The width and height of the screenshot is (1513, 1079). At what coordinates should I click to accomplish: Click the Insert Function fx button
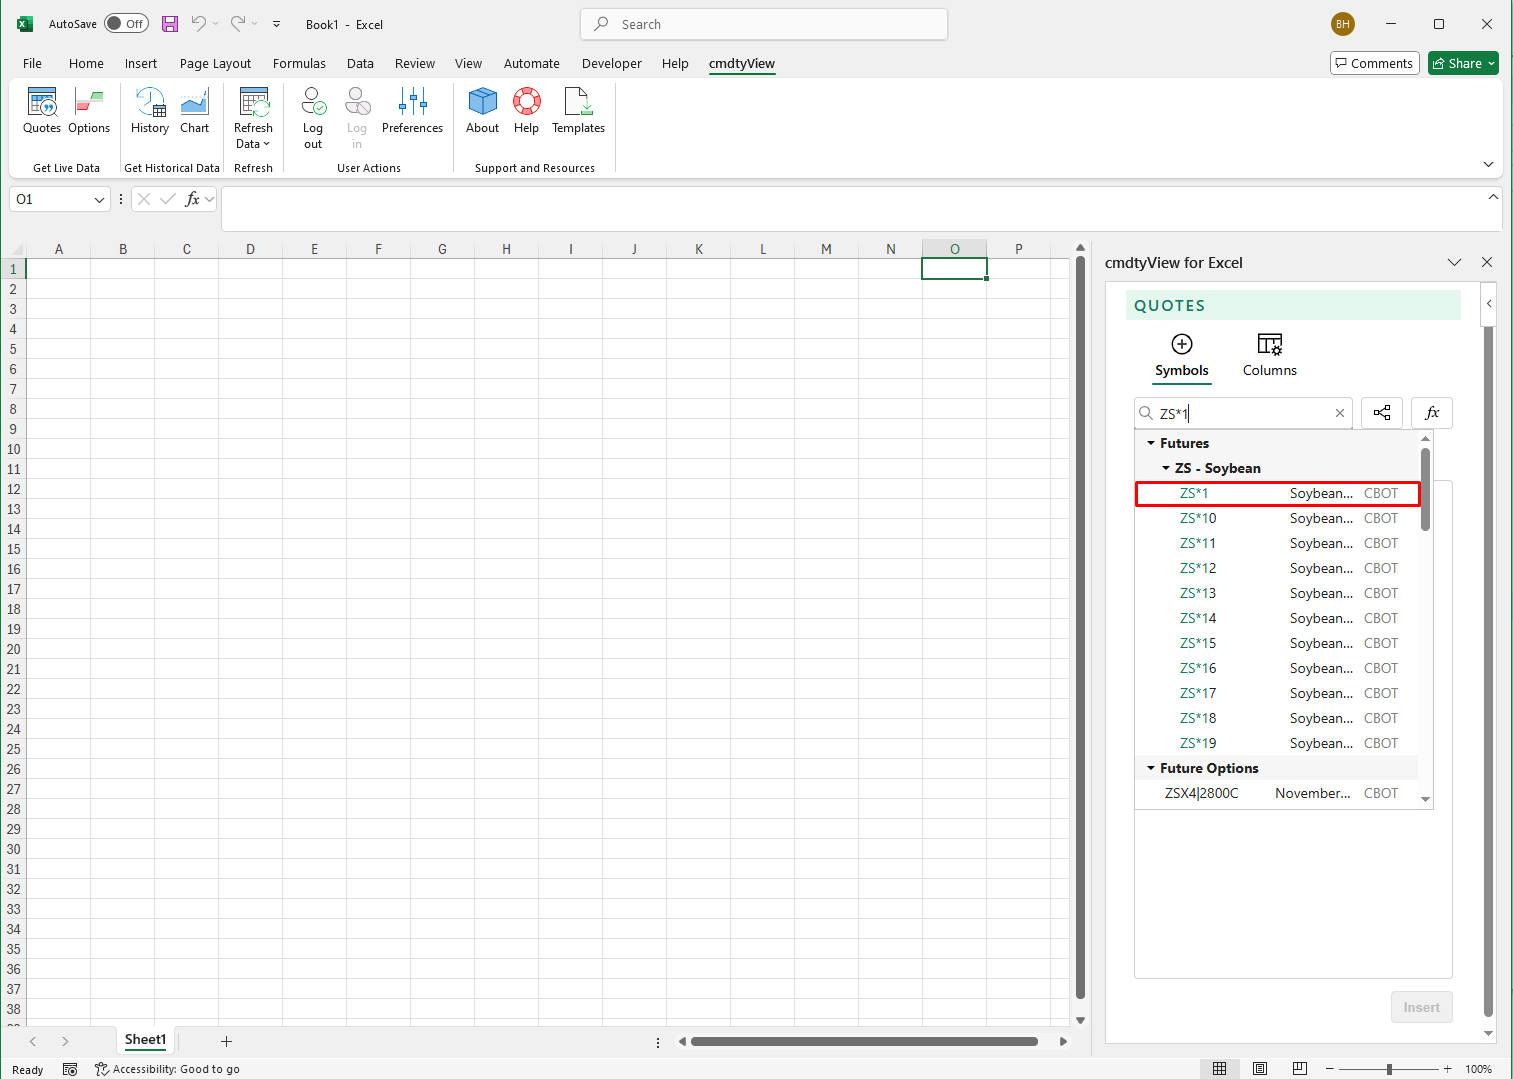point(192,199)
